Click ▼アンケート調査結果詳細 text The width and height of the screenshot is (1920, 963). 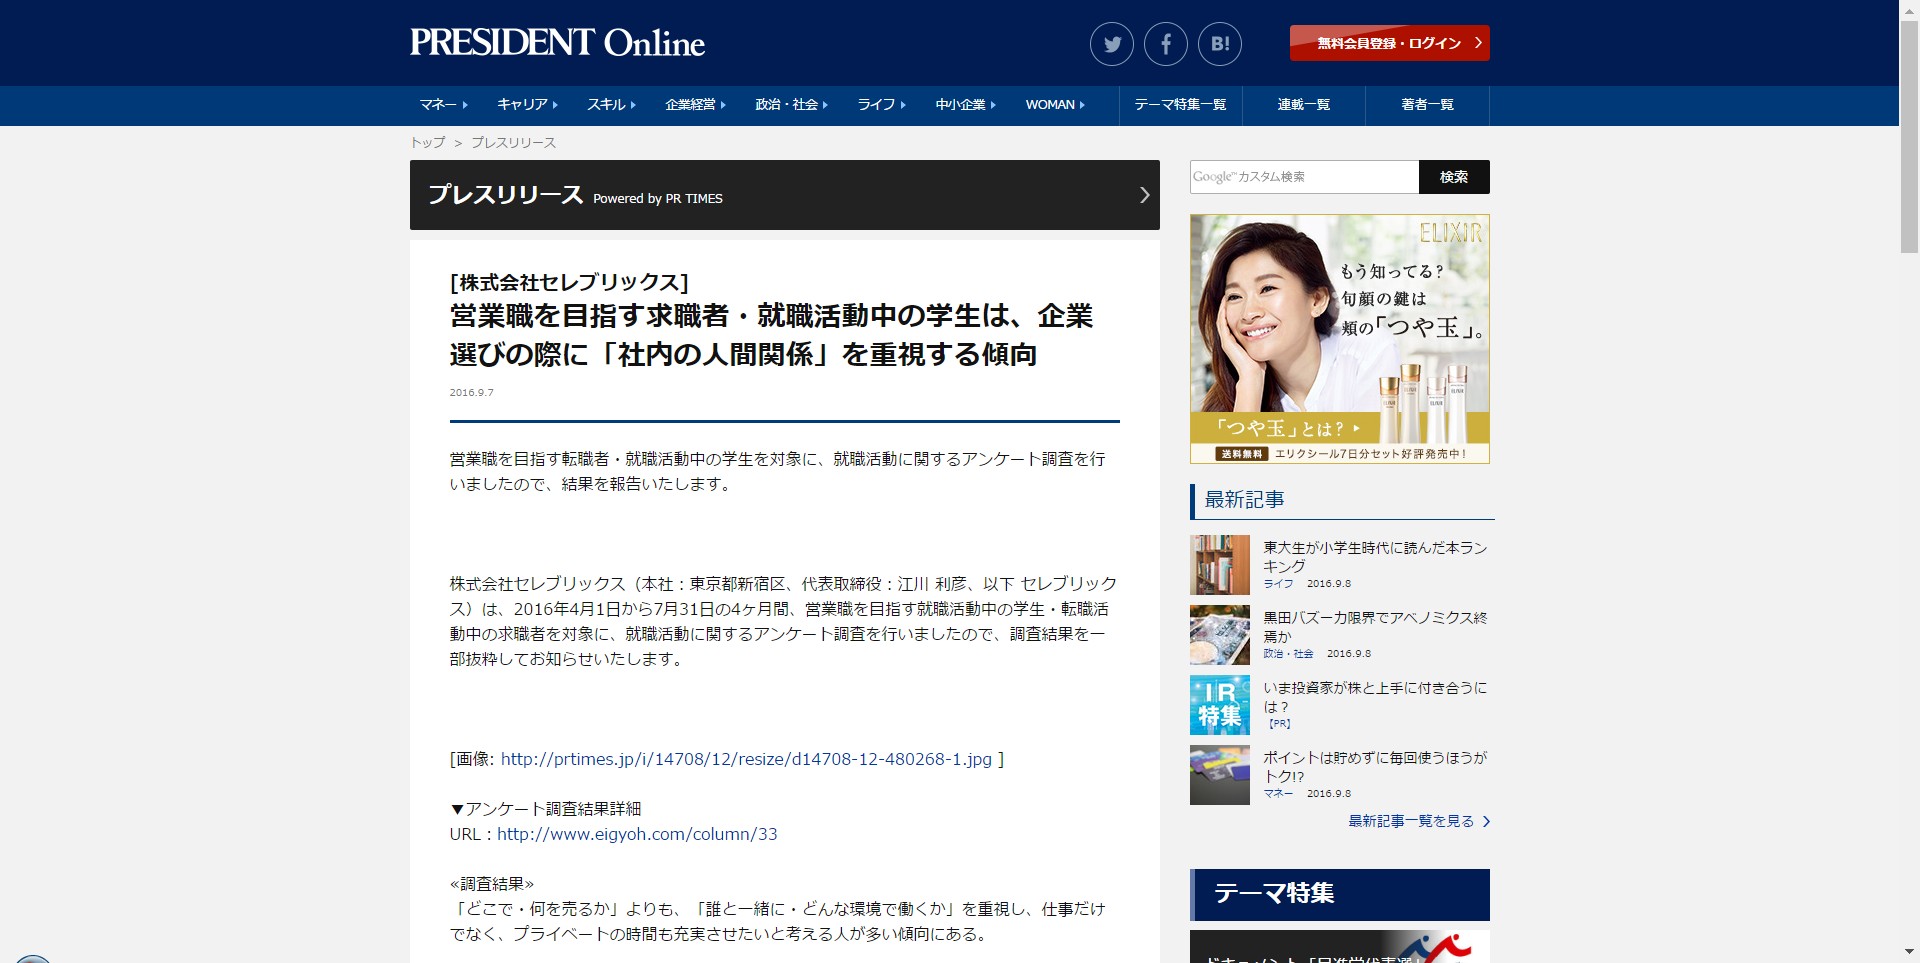[545, 809]
